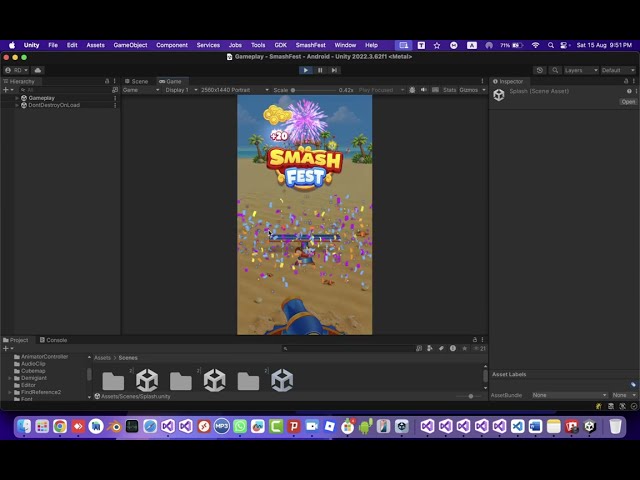Open the GameObject menu
The width and height of the screenshot is (640, 480).
pyautogui.click(x=130, y=45)
